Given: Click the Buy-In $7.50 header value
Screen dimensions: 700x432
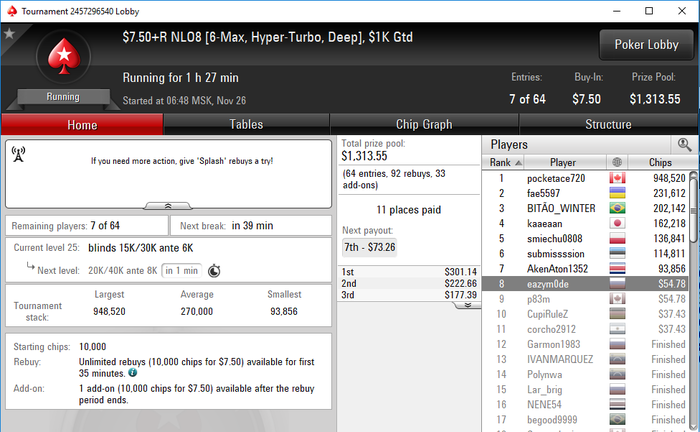Looking at the screenshot, I should click(x=587, y=99).
